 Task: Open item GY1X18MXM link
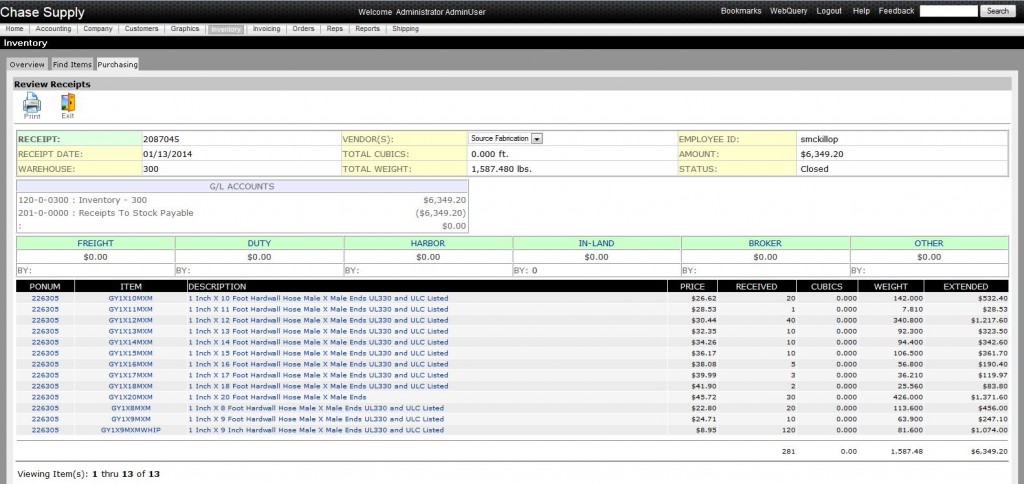(x=131, y=386)
